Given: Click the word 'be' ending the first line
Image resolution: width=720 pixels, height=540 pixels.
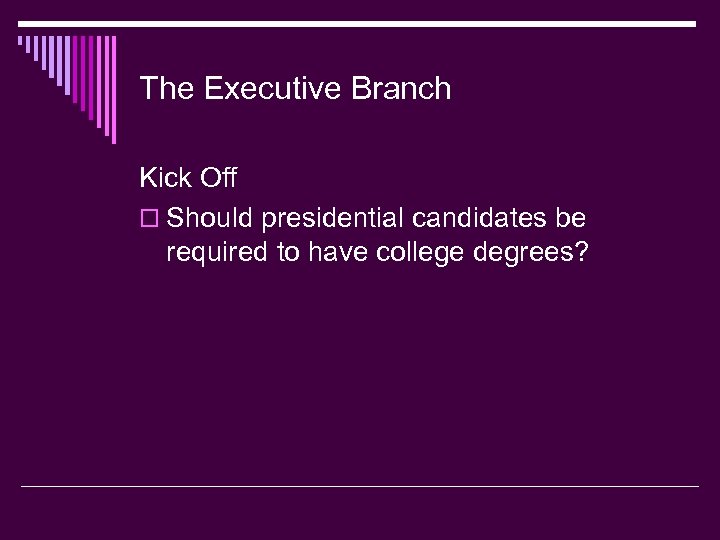Looking at the screenshot, I should (x=573, y=218).
